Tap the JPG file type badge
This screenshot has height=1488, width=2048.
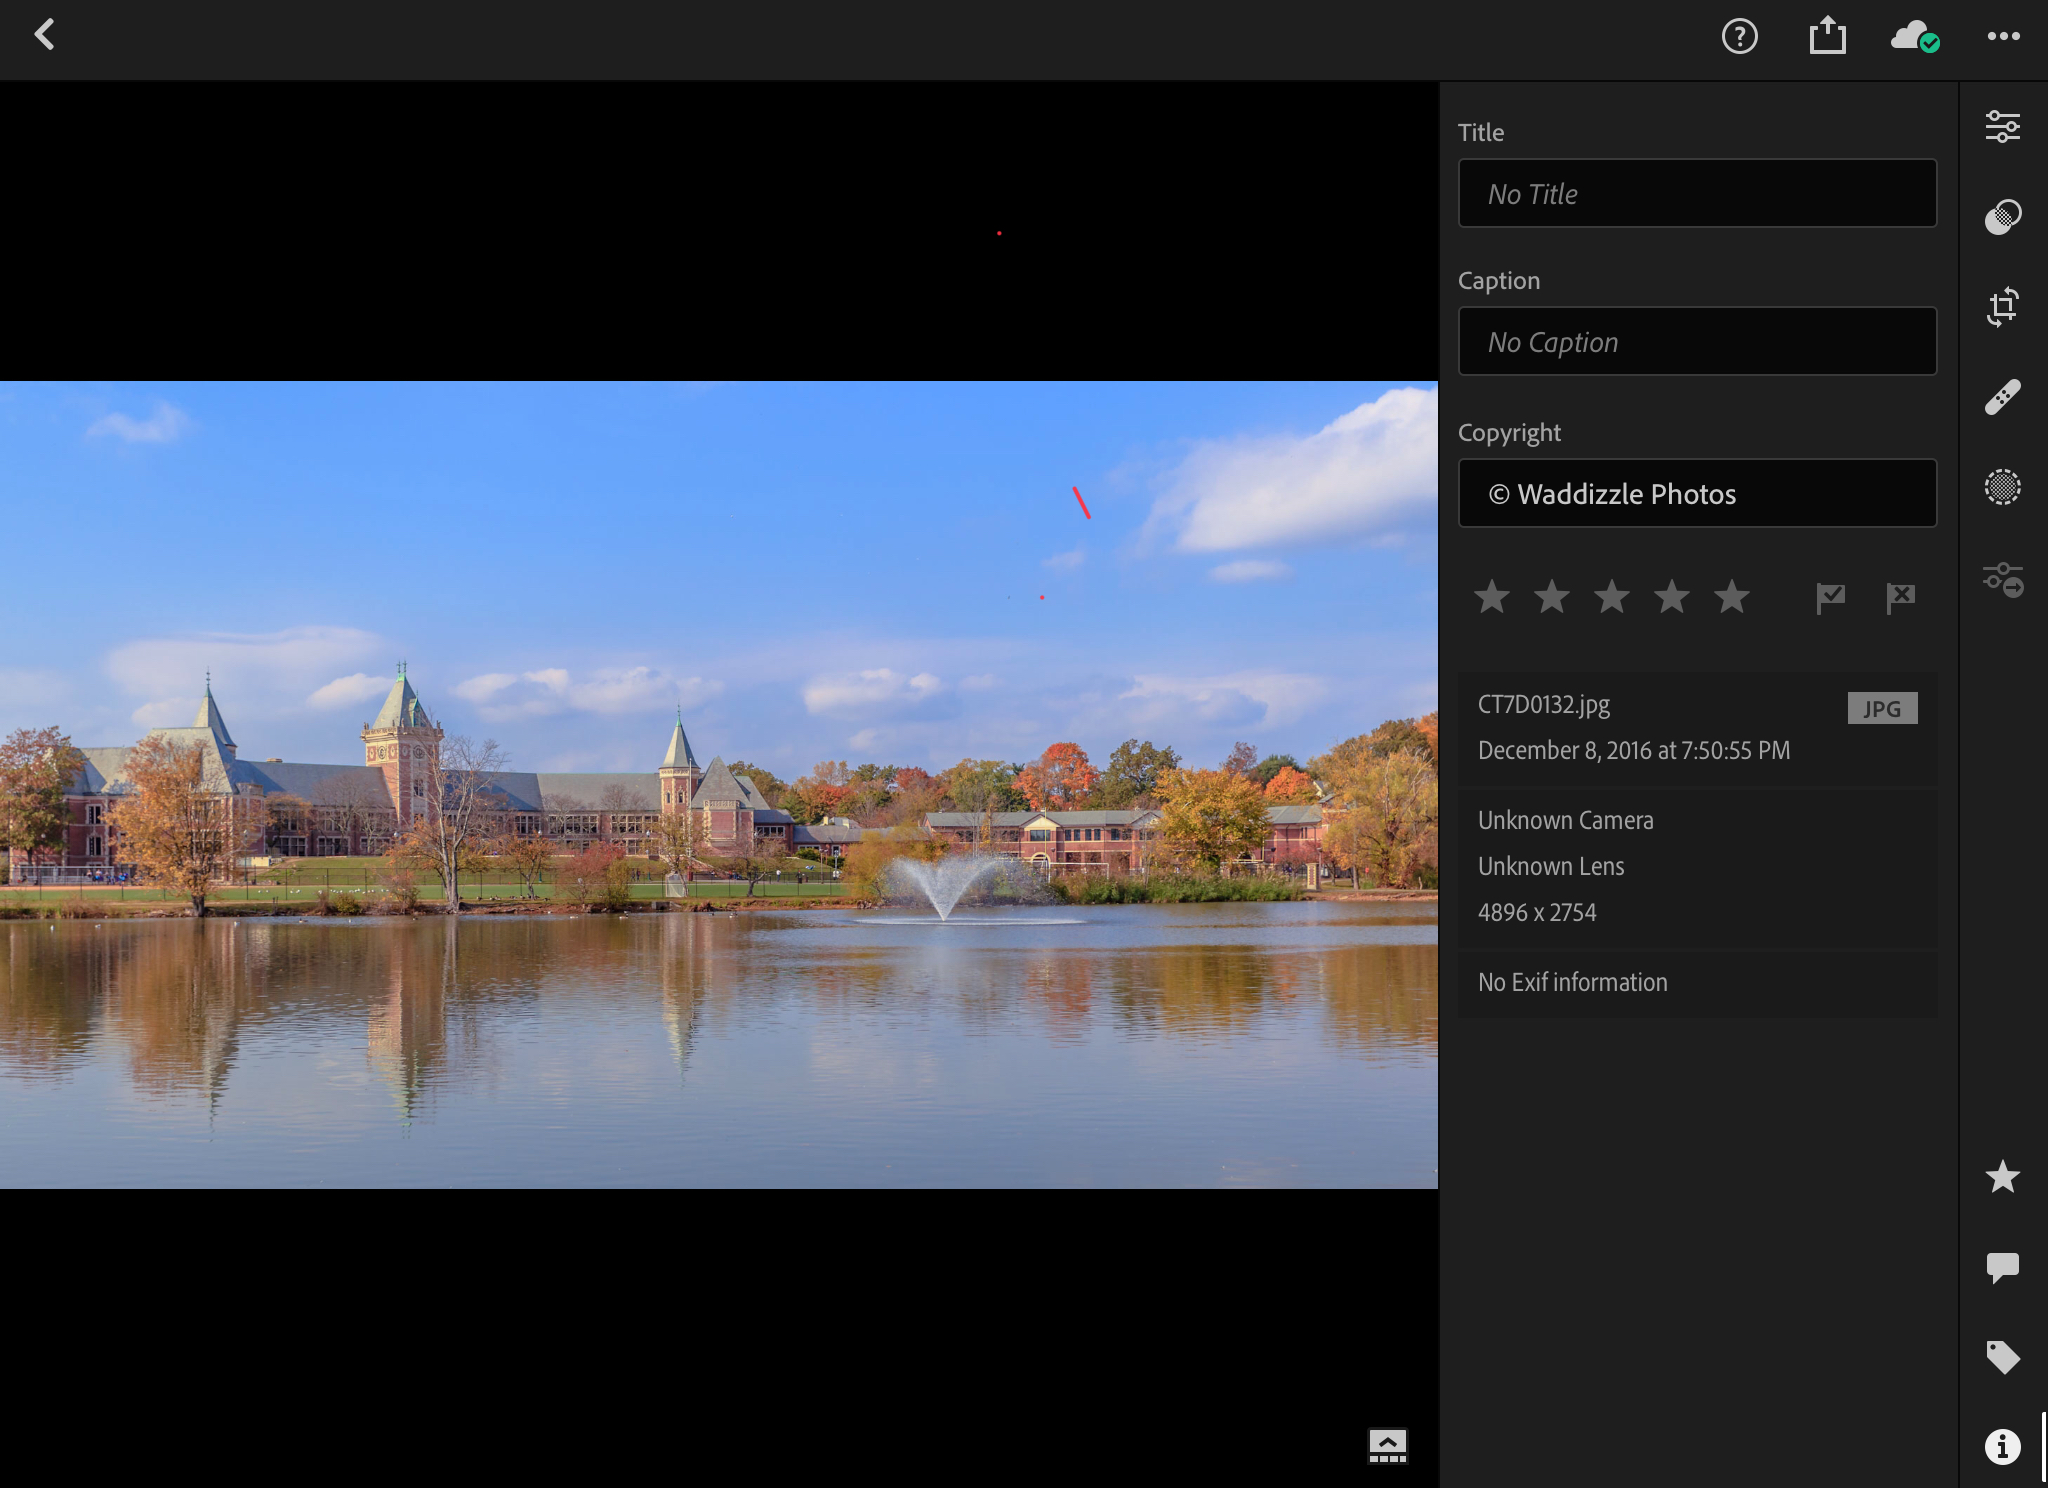pyautogui.click(x=1882, y=708)
